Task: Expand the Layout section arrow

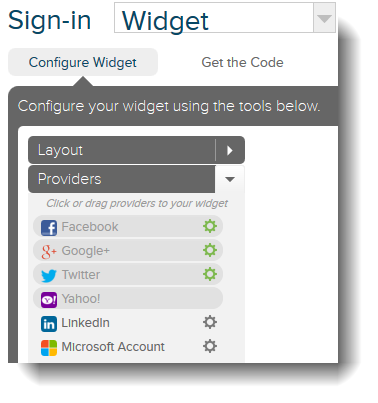Action: [x=230, y=150]
